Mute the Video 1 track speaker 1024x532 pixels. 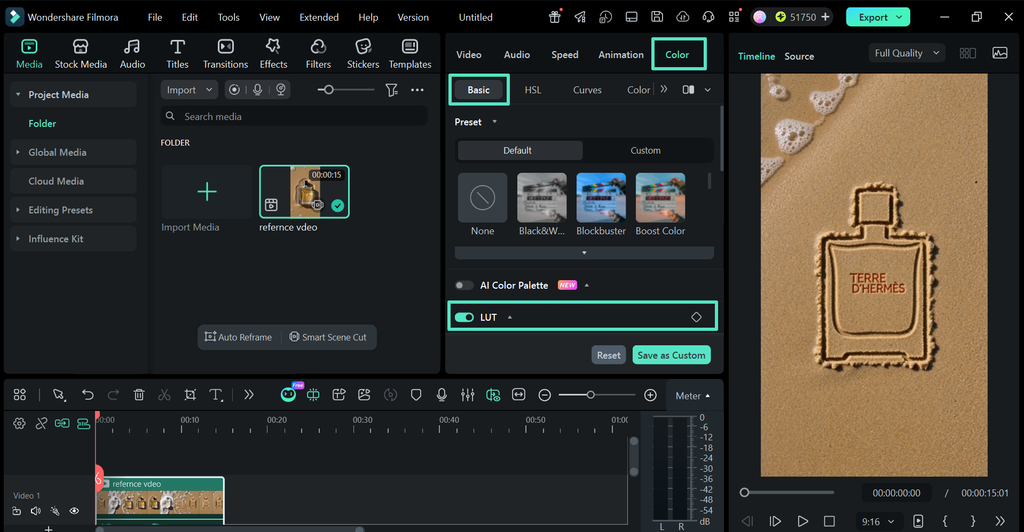(36, 511)
